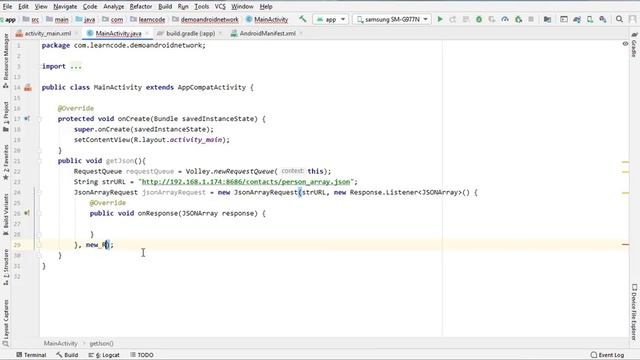Open the Build tool window at bottom
Image resolution: width=640 pixels, height=360 pixels.
click(x=67, y=355)
